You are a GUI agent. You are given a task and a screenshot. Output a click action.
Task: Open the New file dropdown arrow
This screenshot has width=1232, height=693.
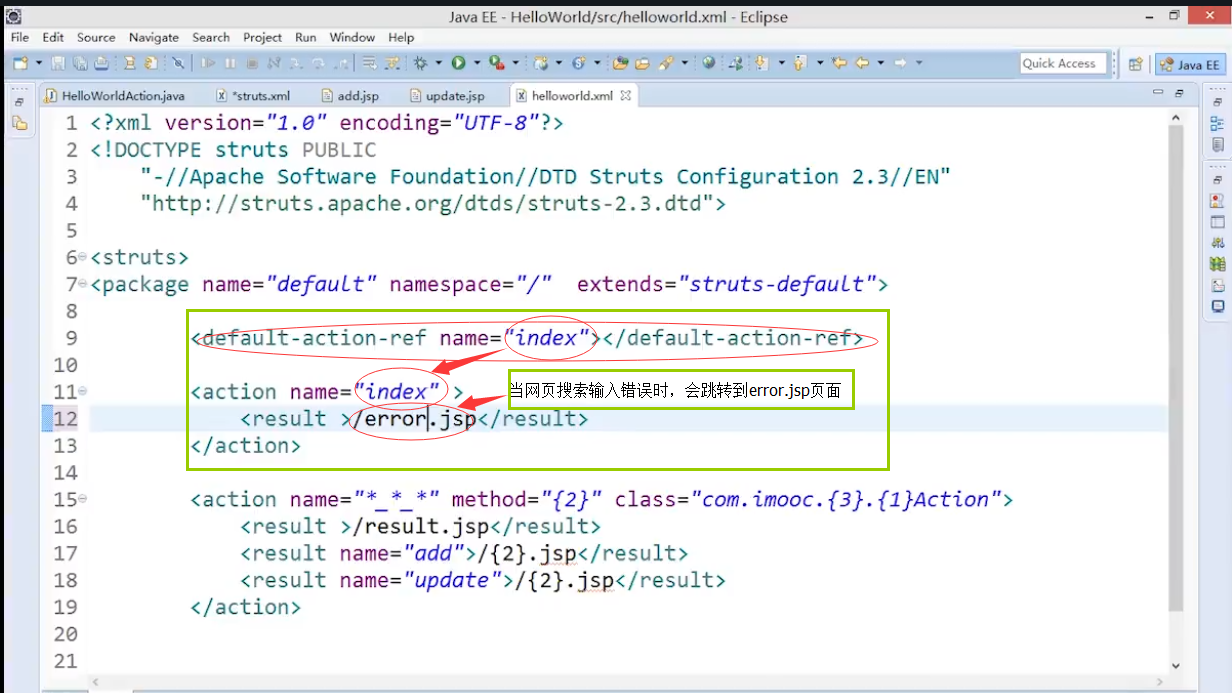39,63
